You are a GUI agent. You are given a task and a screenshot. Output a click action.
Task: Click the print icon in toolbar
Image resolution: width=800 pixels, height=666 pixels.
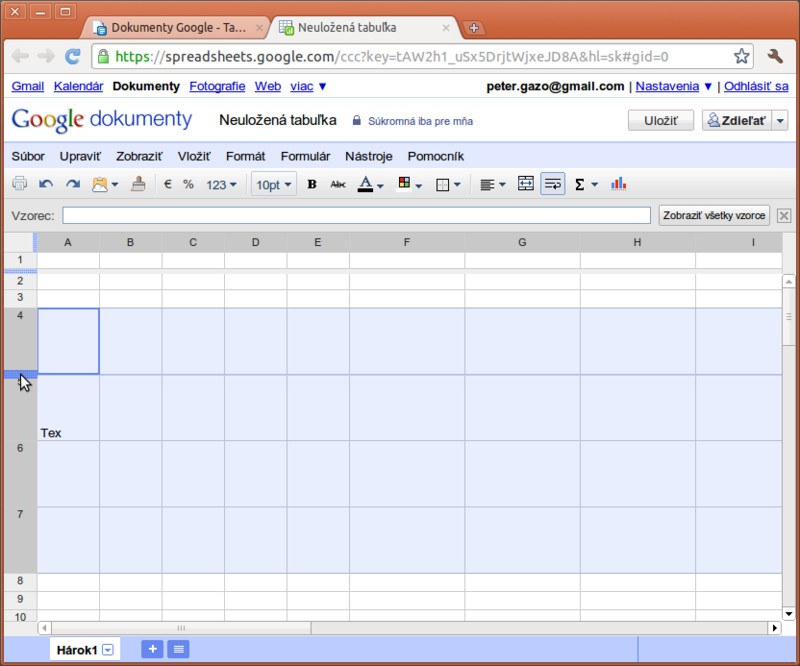[19, 184]
